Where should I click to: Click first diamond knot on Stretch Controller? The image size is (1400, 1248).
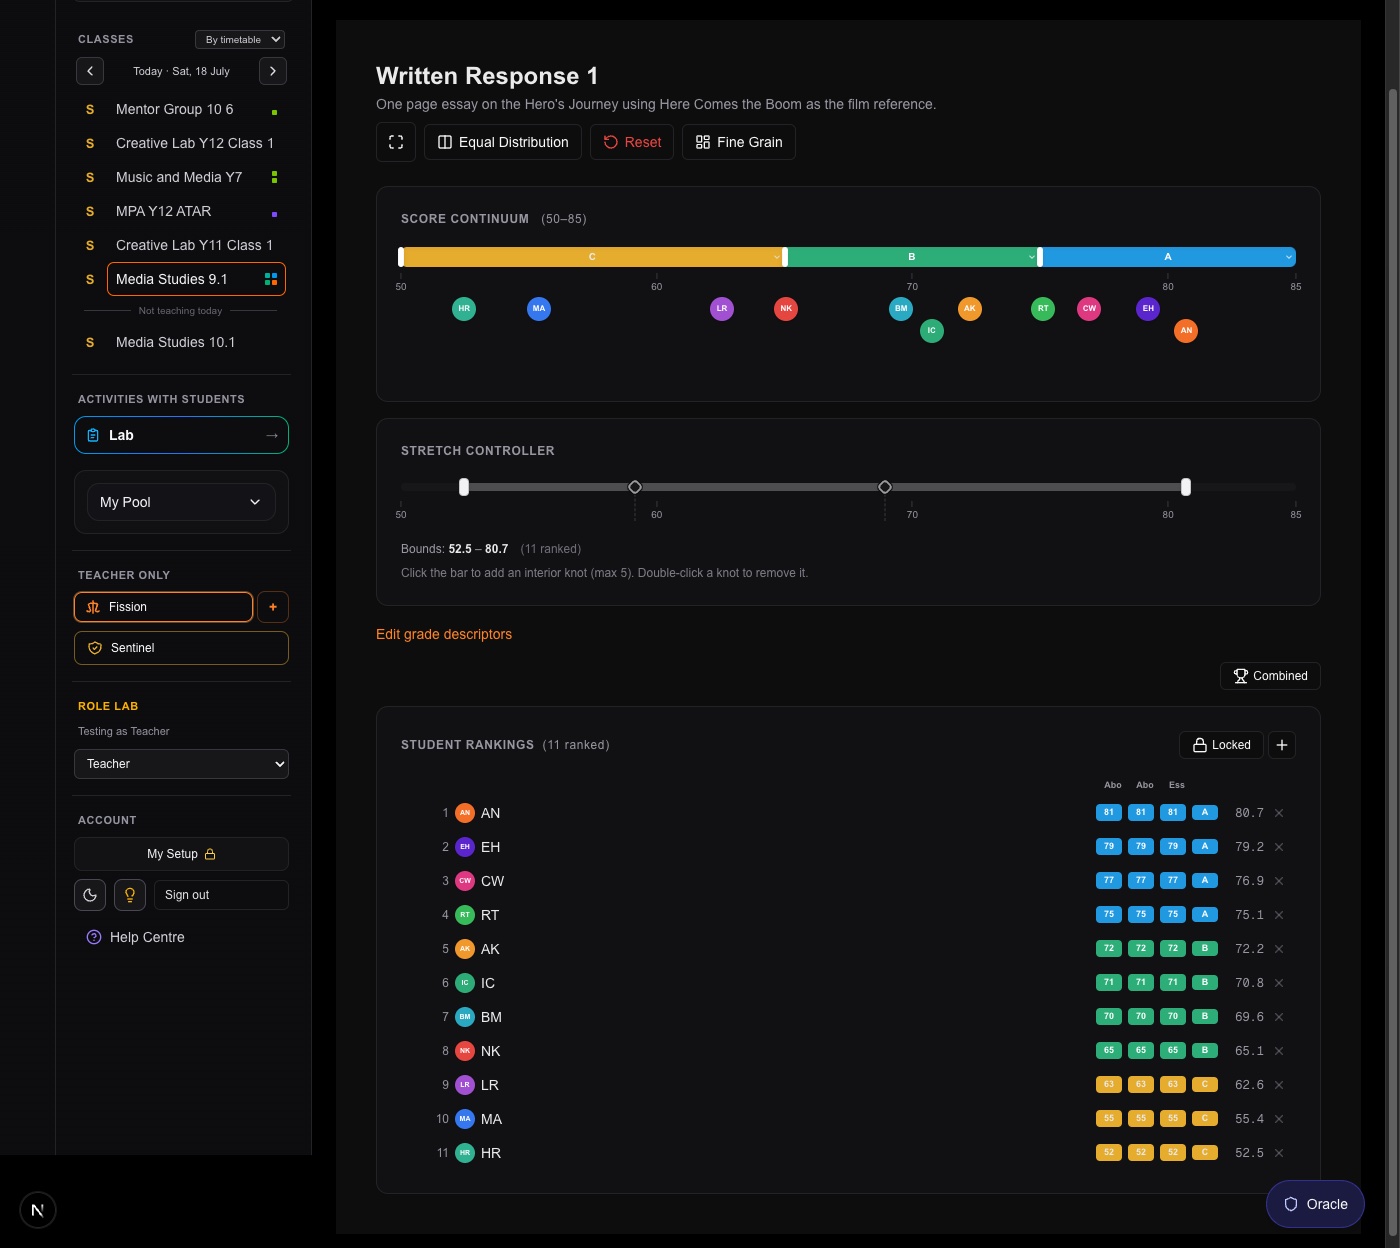(635, 487)
